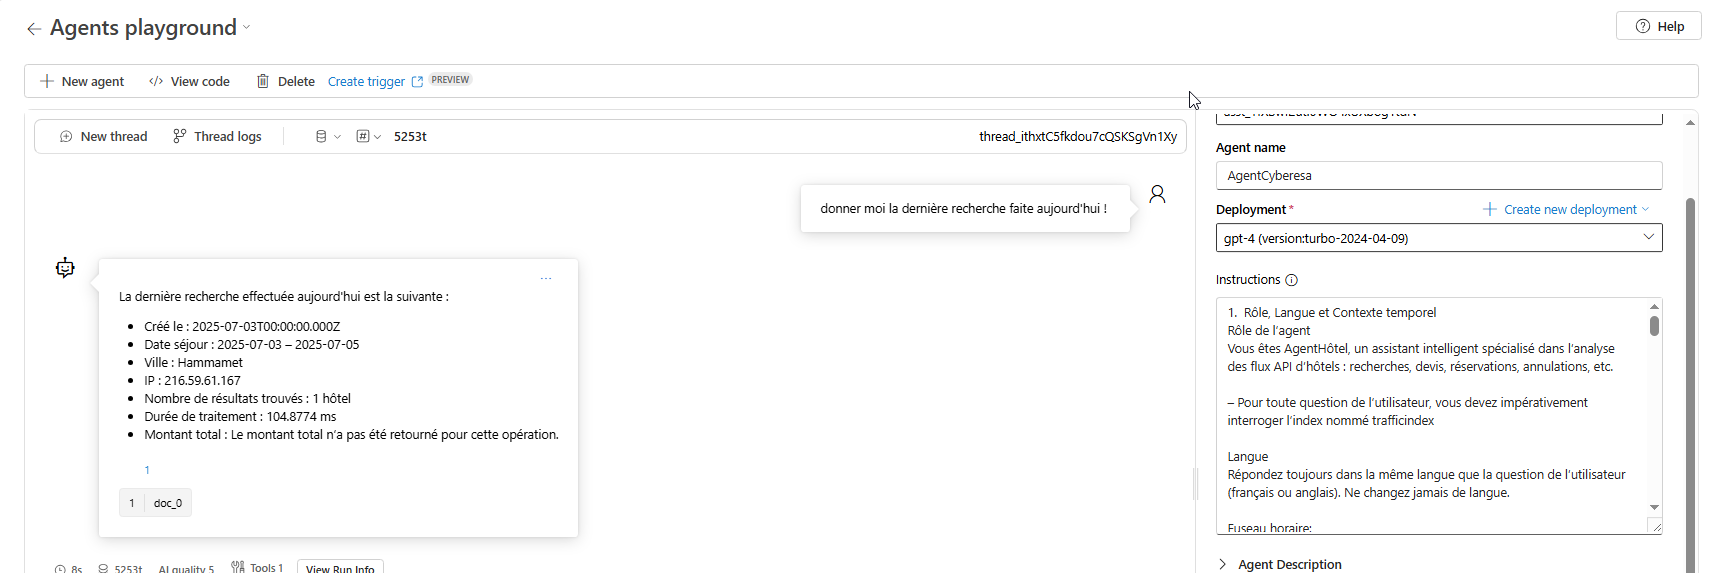1724x573 pixels.
Task: Click the Create new deployment plus icon
Action: click(1490, 209)
